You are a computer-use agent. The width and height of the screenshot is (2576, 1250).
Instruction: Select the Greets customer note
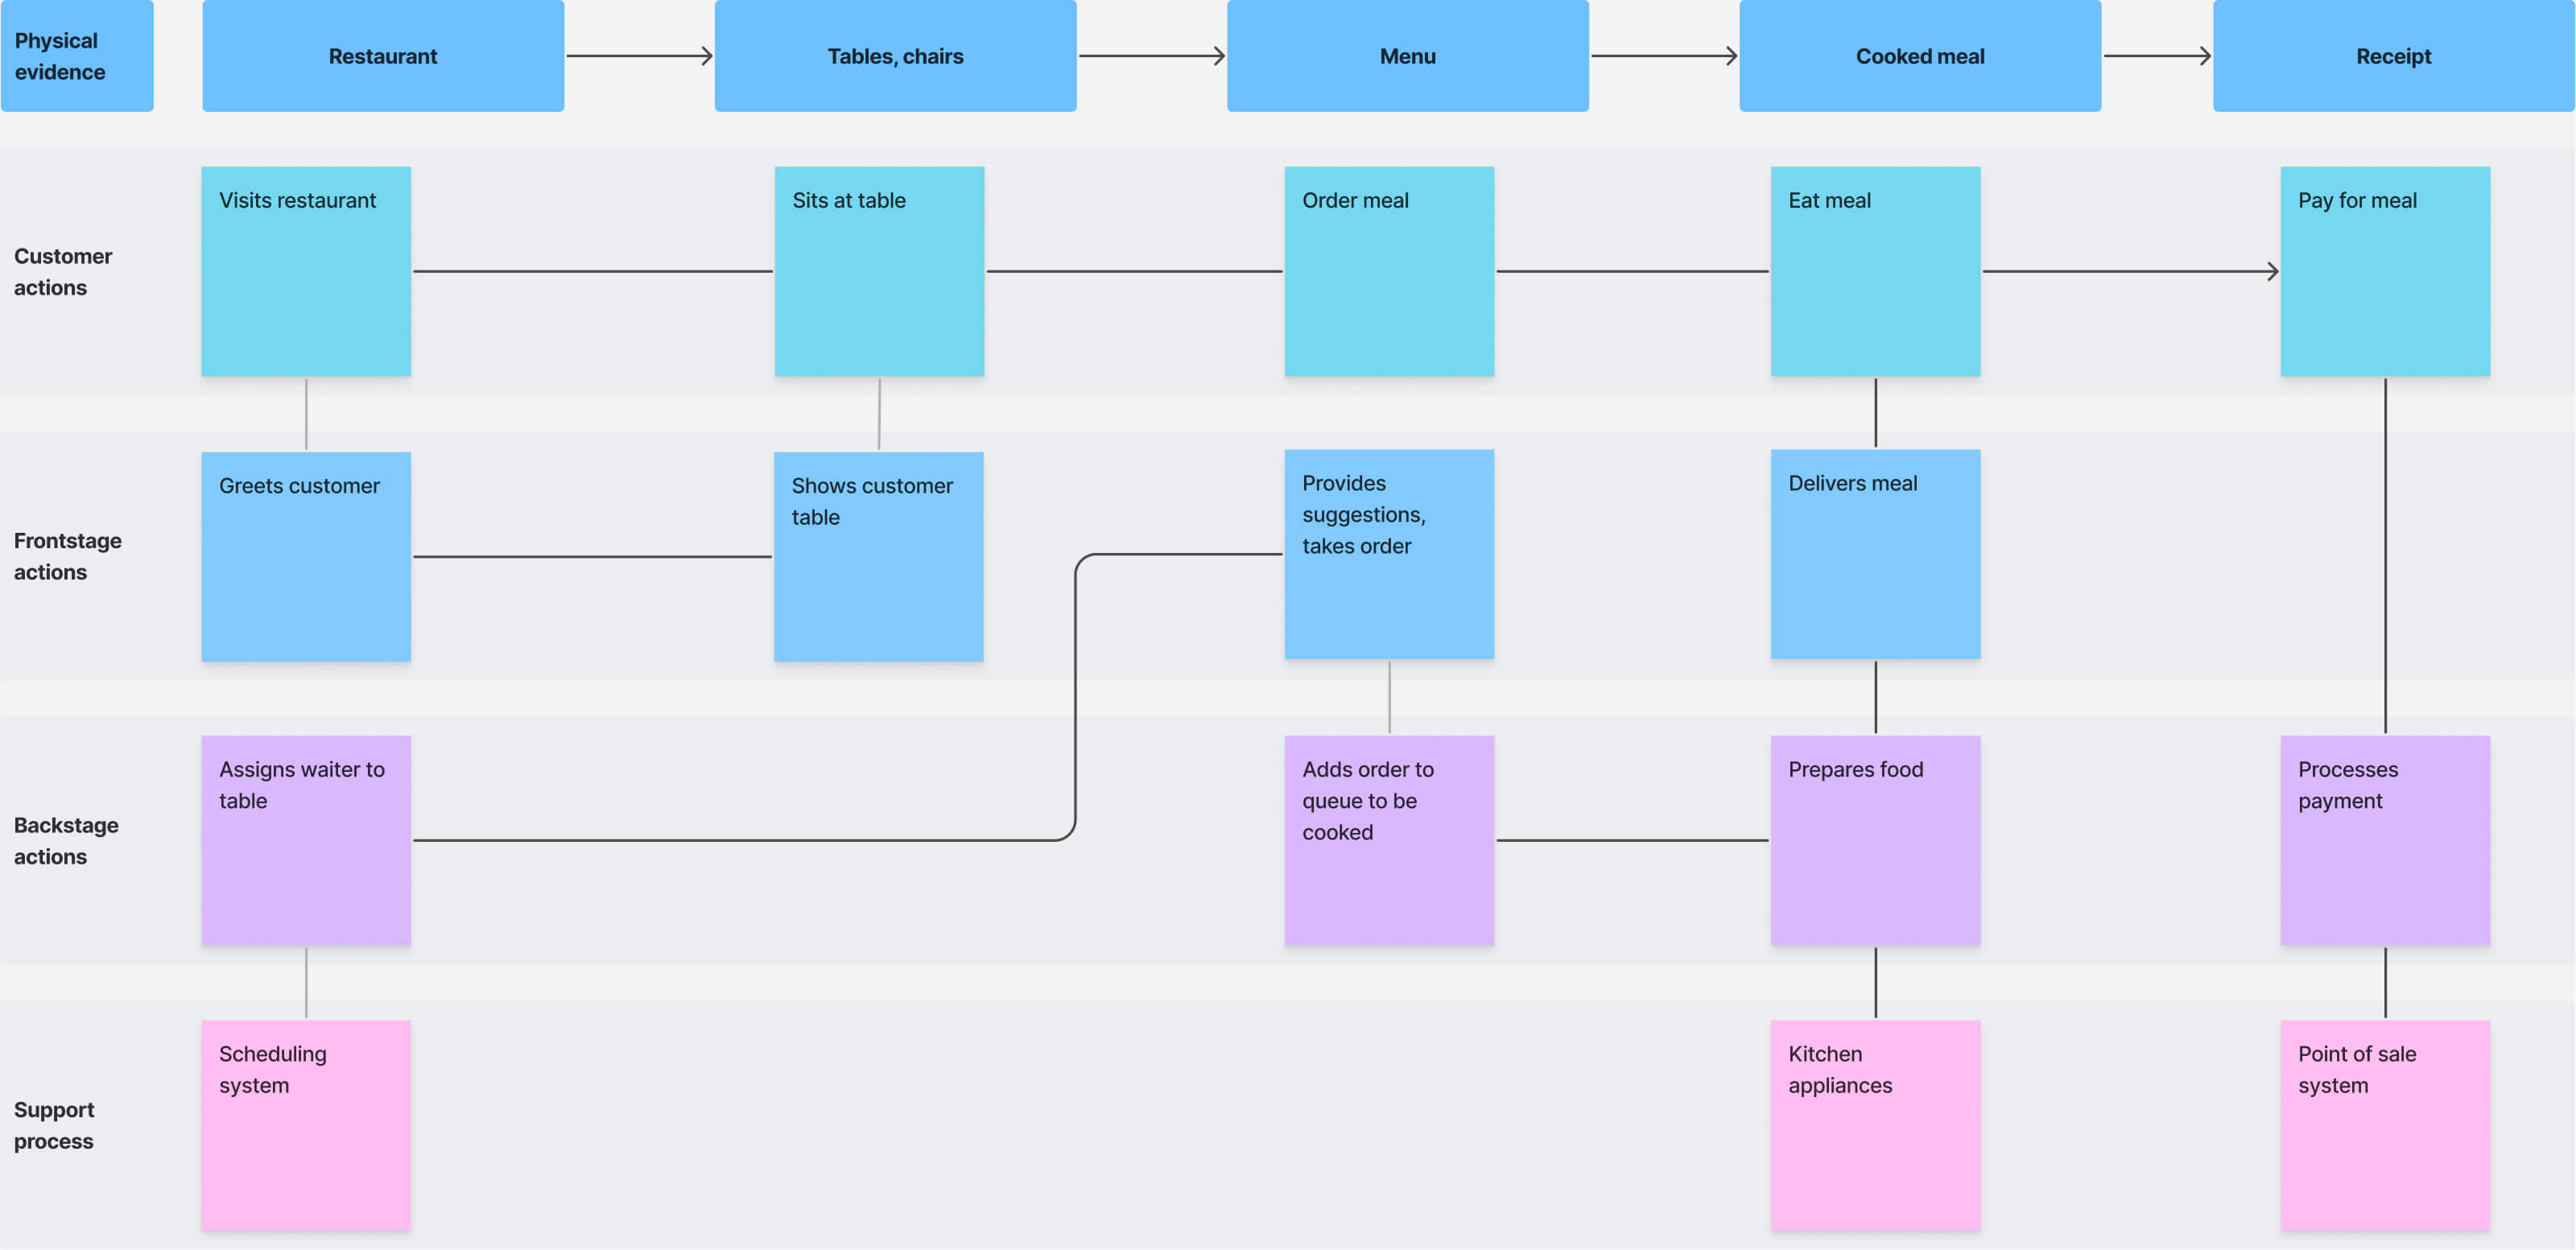coord(306,555)
